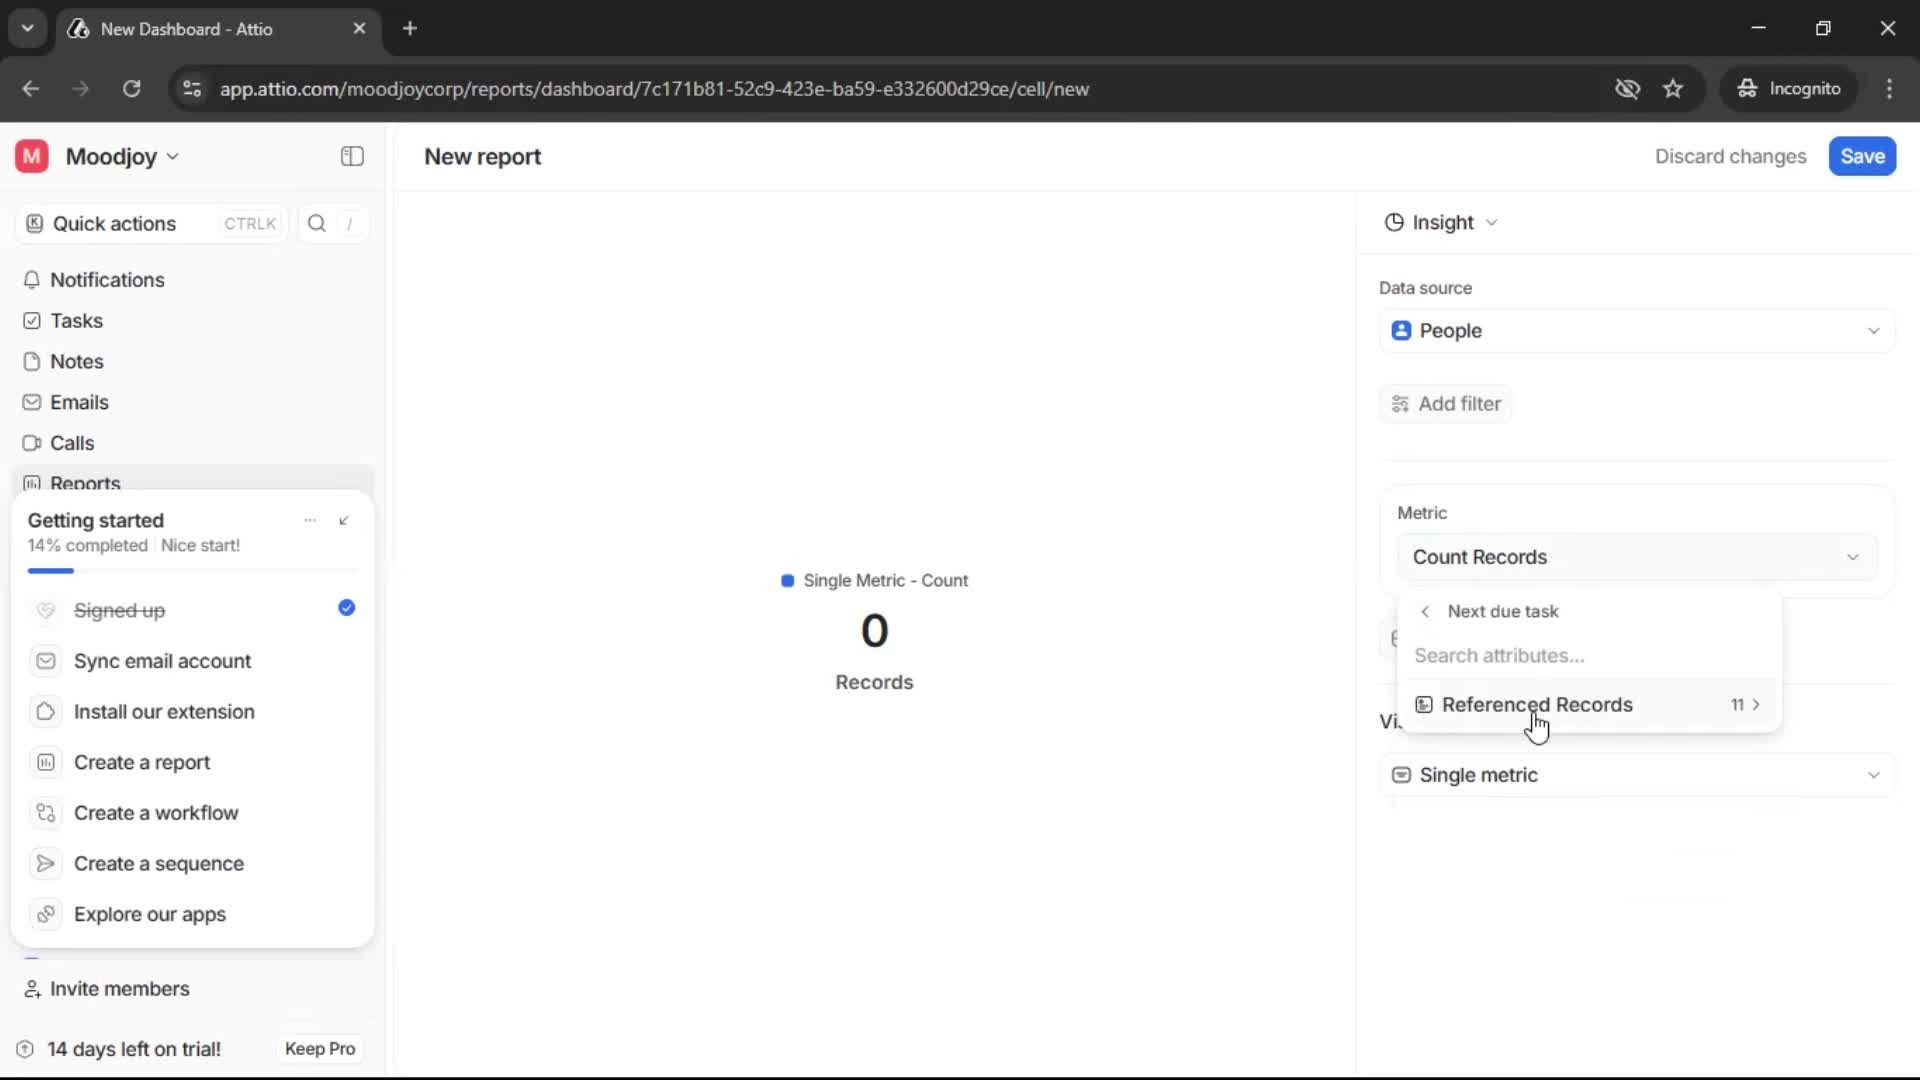Bookmark the page with the star icon

pyautogui.click(x=1674, y=88)
